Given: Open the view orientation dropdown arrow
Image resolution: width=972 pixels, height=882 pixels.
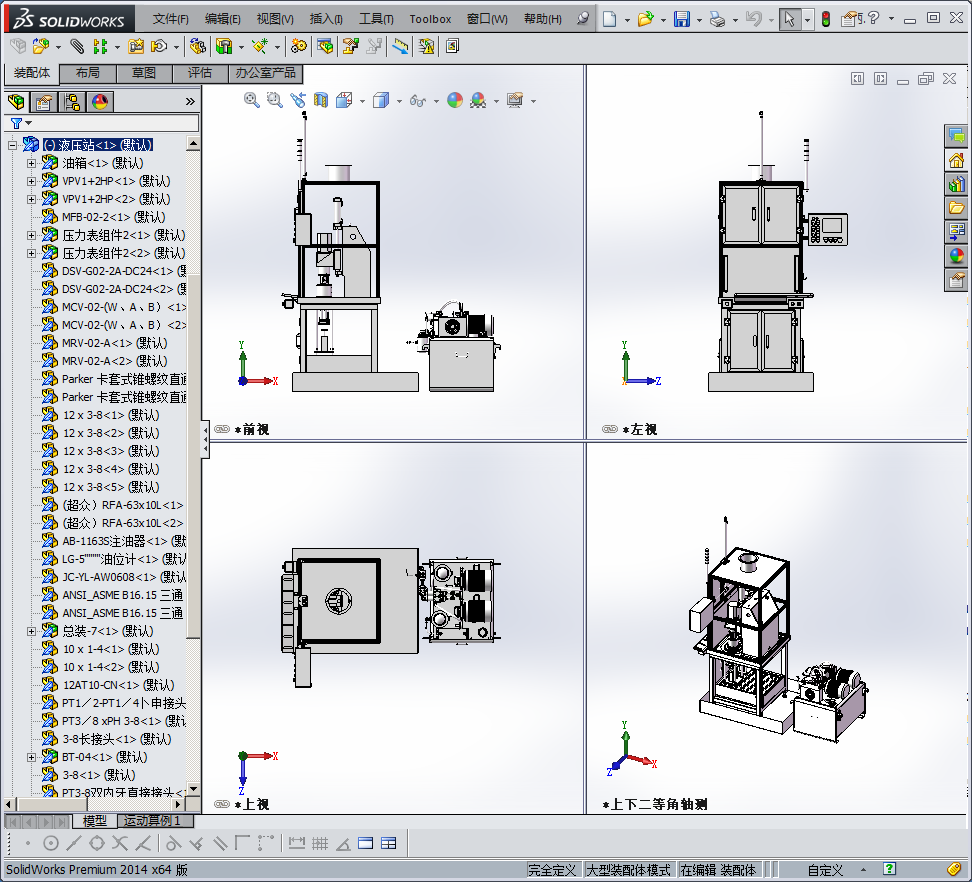Looking at the screenshot, I should point(362,101).
